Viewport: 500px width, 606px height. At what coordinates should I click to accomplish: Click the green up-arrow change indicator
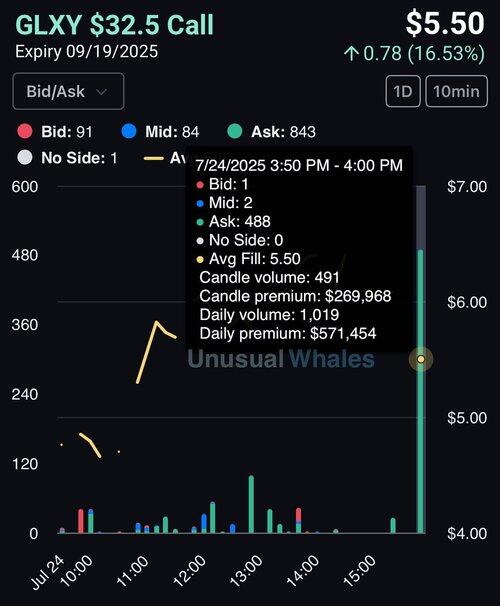(351, 53)
